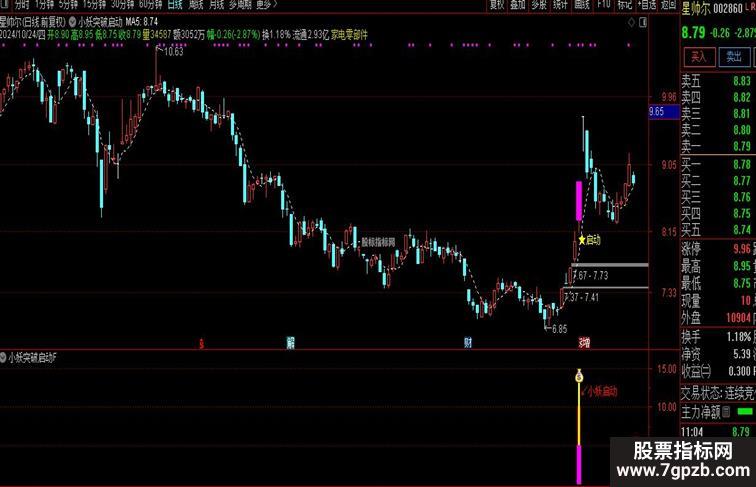This screenshot has width=756, height=487.
Task: Click the 卖三 8.81 order row
Action: click(x=718, y=114)
